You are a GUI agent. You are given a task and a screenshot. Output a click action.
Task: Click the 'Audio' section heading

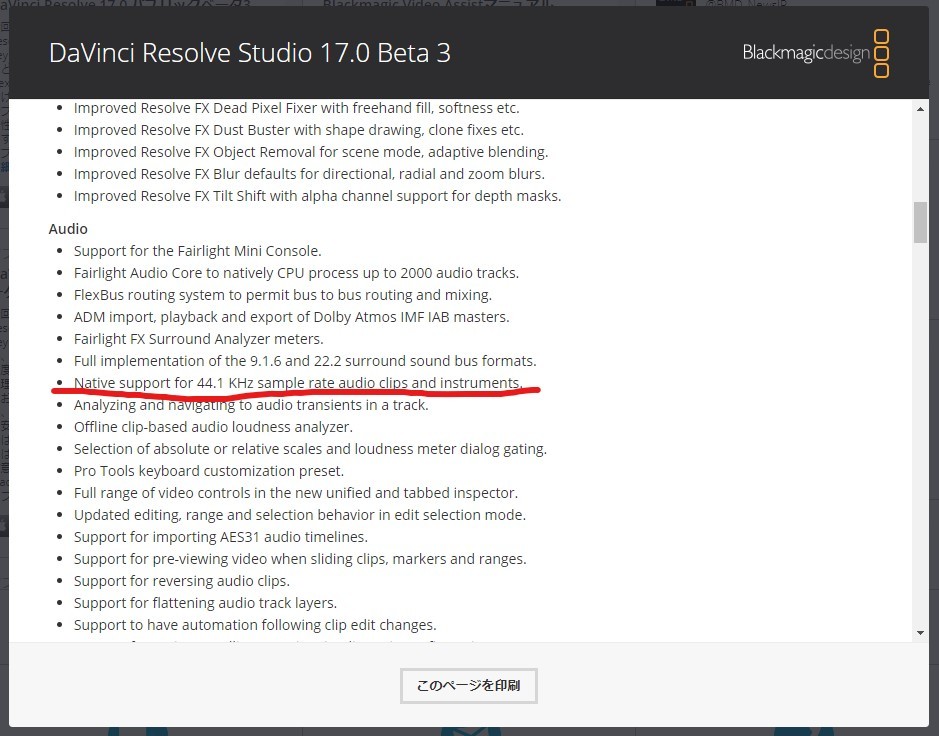tap(68, 229)
